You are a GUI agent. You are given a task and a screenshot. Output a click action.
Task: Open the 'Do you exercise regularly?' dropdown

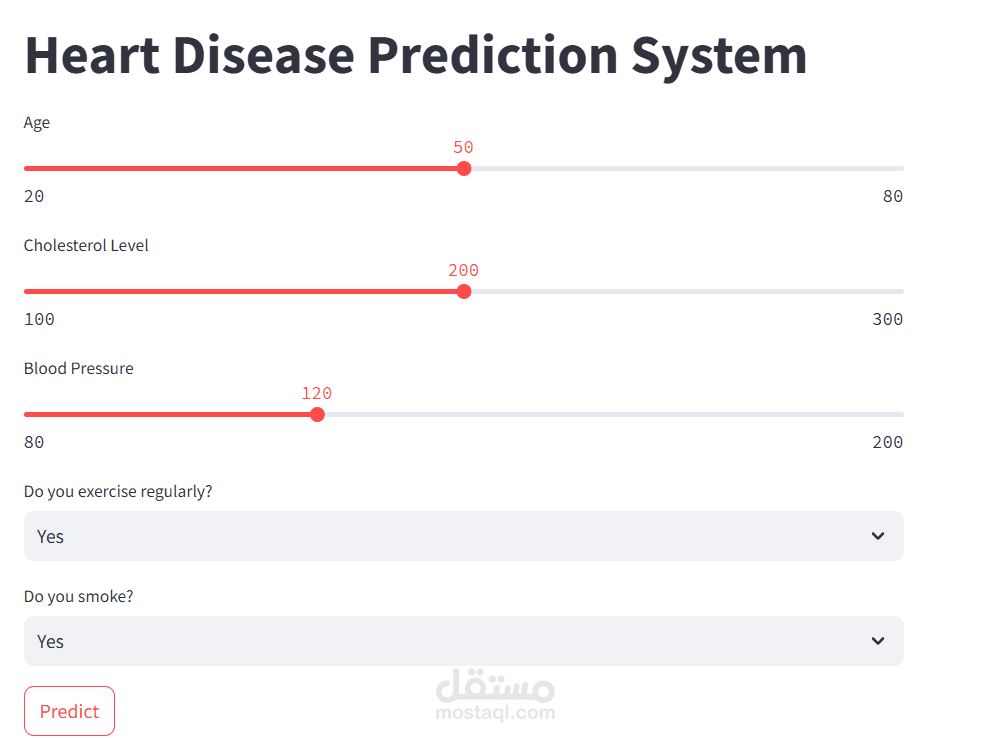[x=463, y=536]
